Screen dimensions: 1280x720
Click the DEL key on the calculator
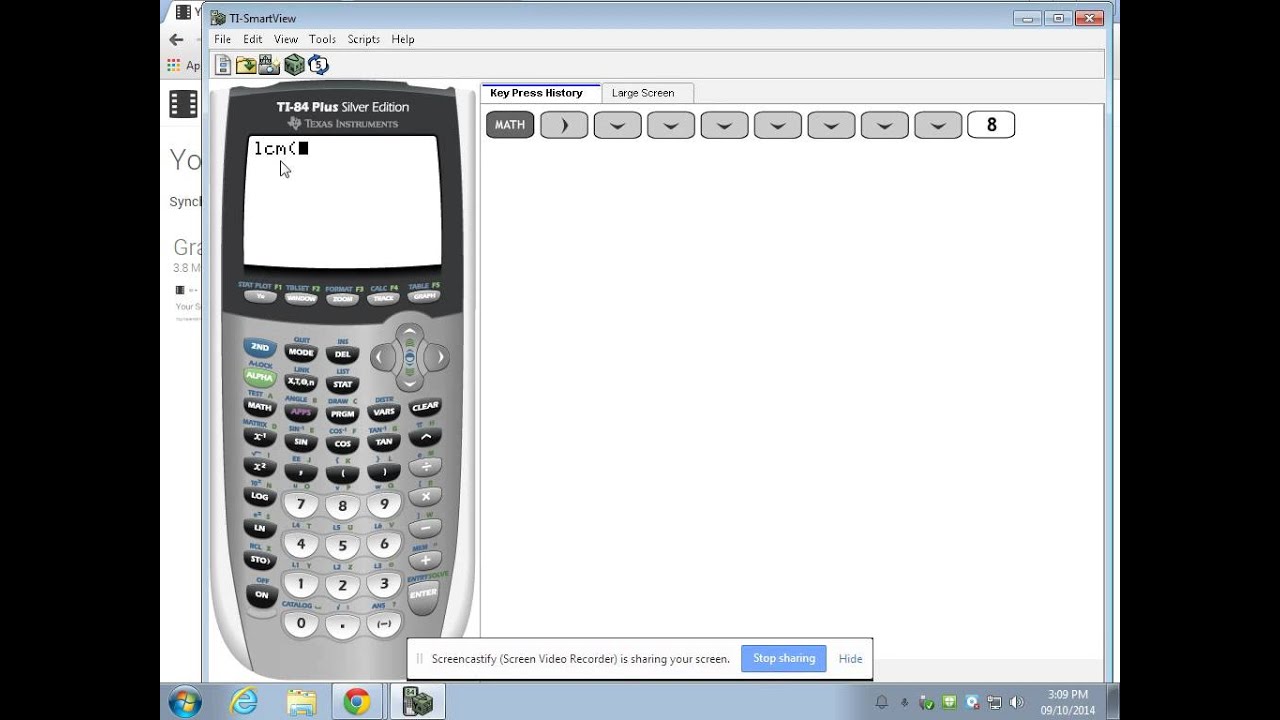343,355
